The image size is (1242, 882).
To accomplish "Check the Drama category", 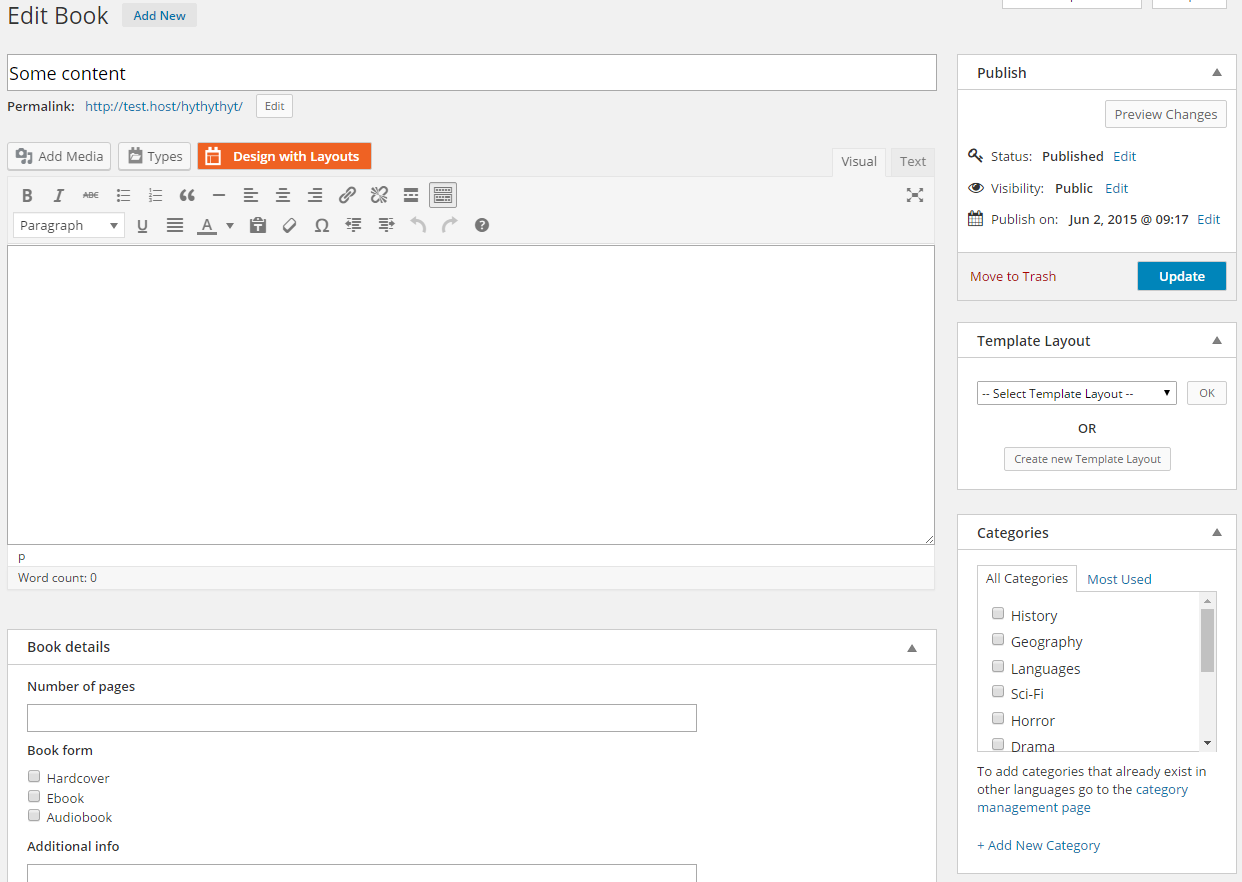I will [998, 745].
